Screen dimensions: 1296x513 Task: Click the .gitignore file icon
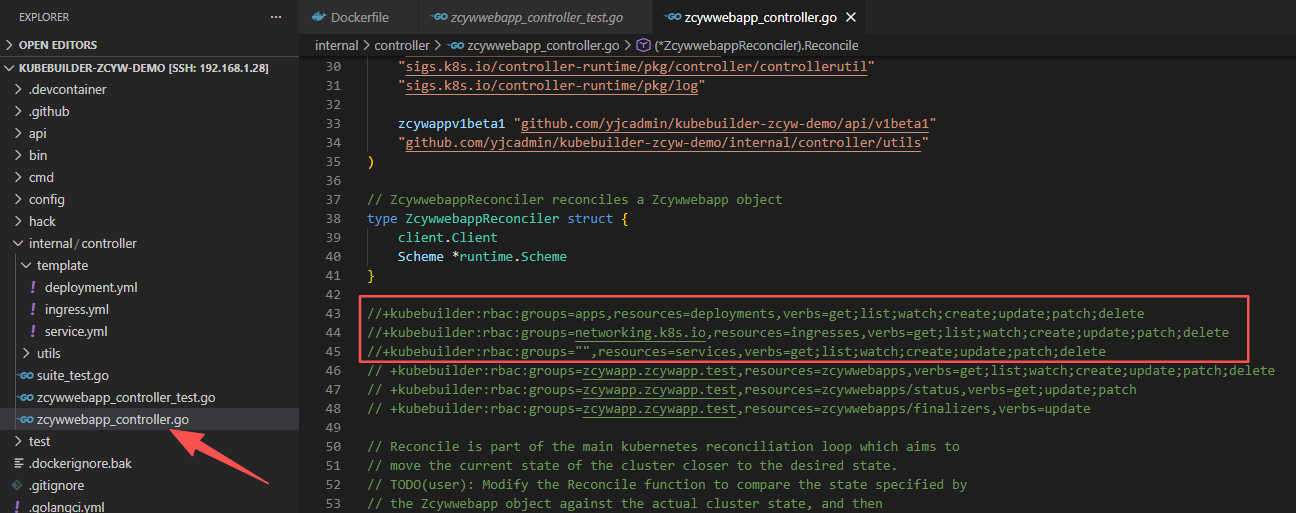[x=17, y=485]
